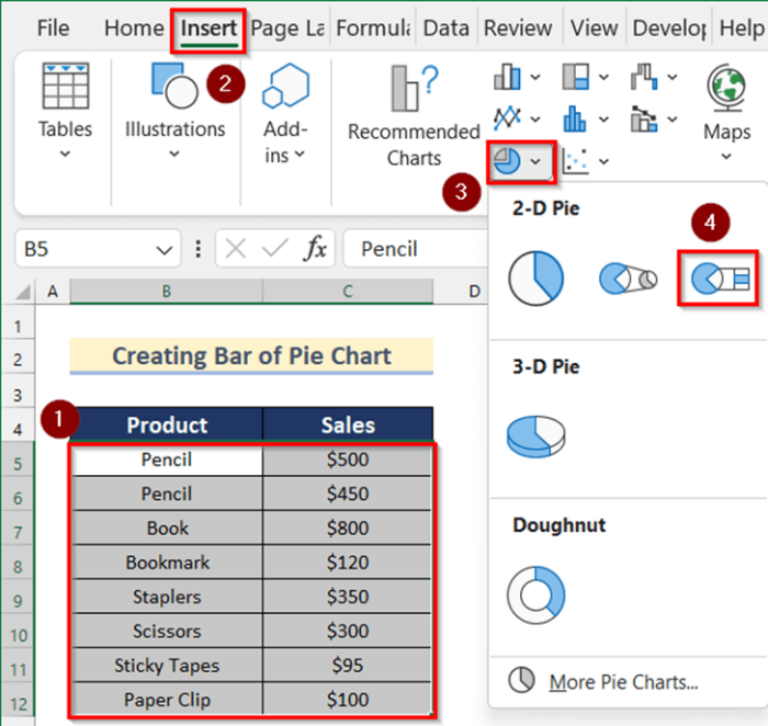This screenshot has height=726, width=768.
Task: Select the Scissors cell
Action: tap(167, 630)
